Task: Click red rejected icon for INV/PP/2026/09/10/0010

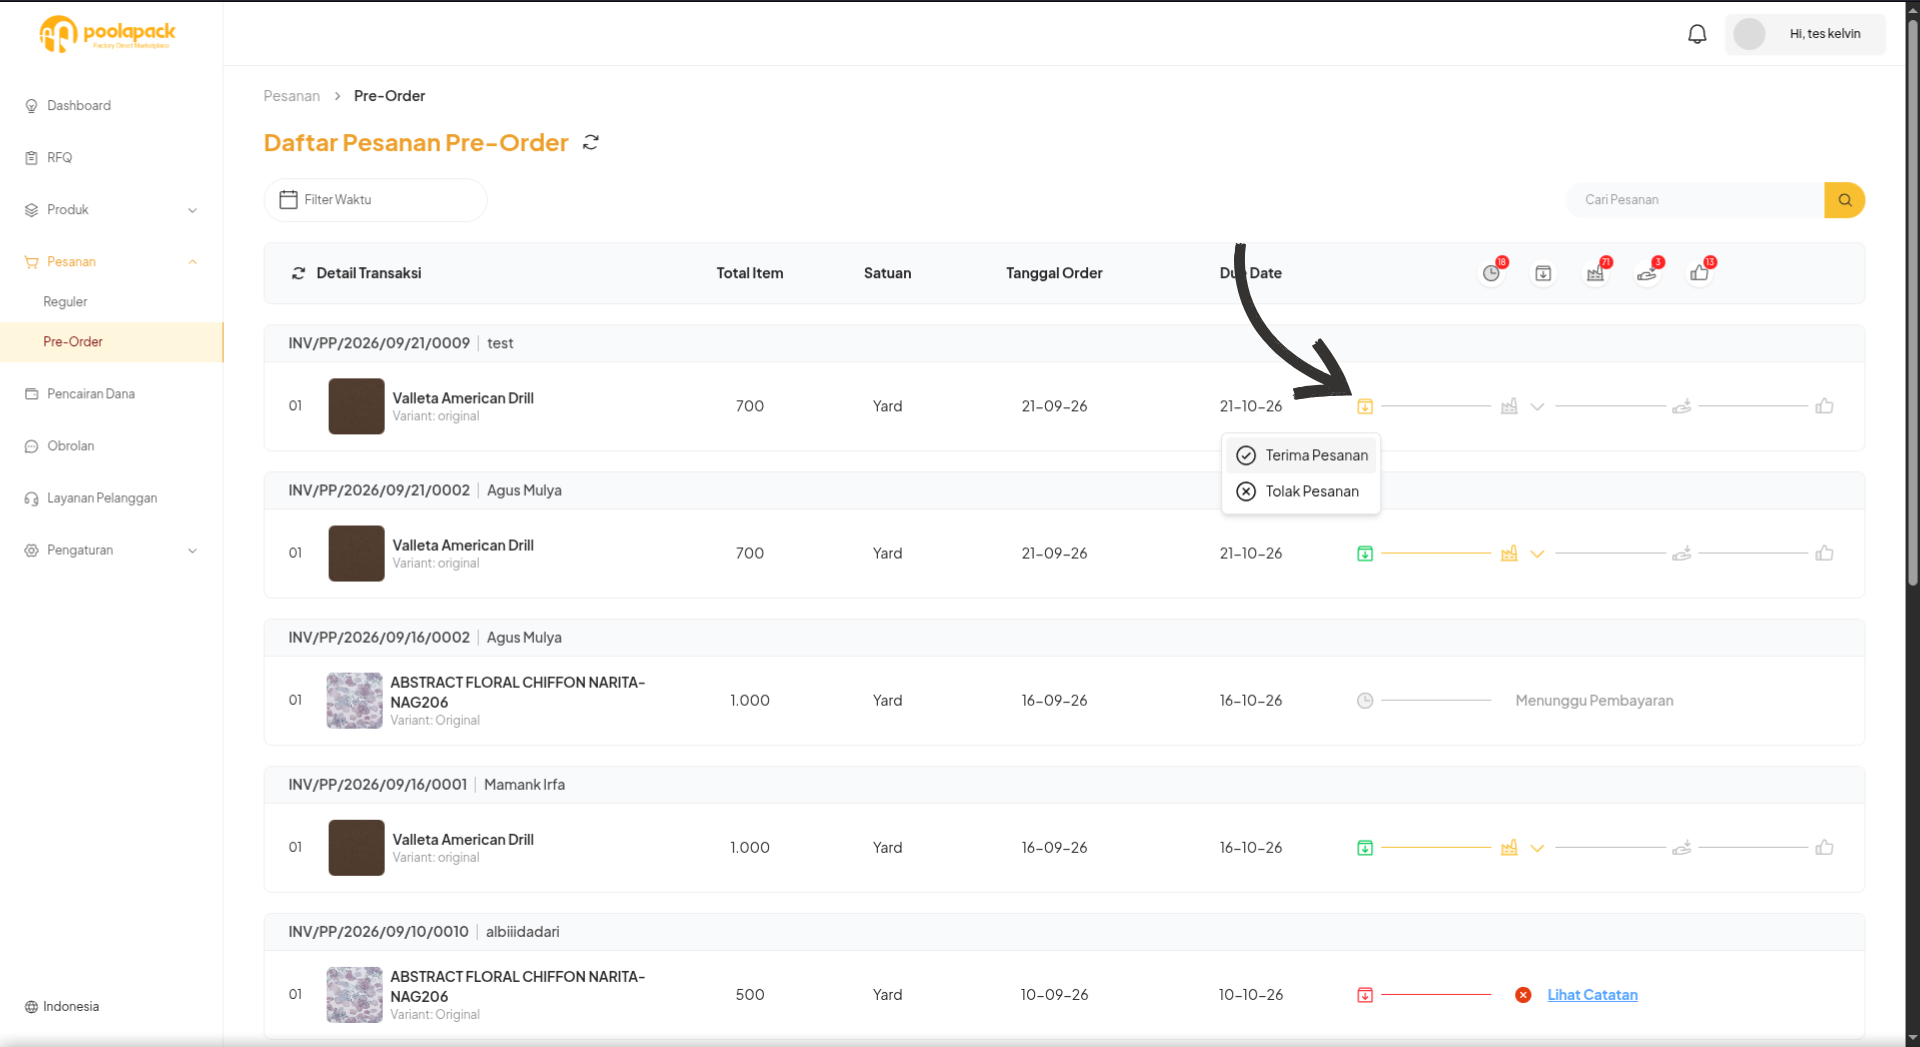Action: (x=1365, y=995)
